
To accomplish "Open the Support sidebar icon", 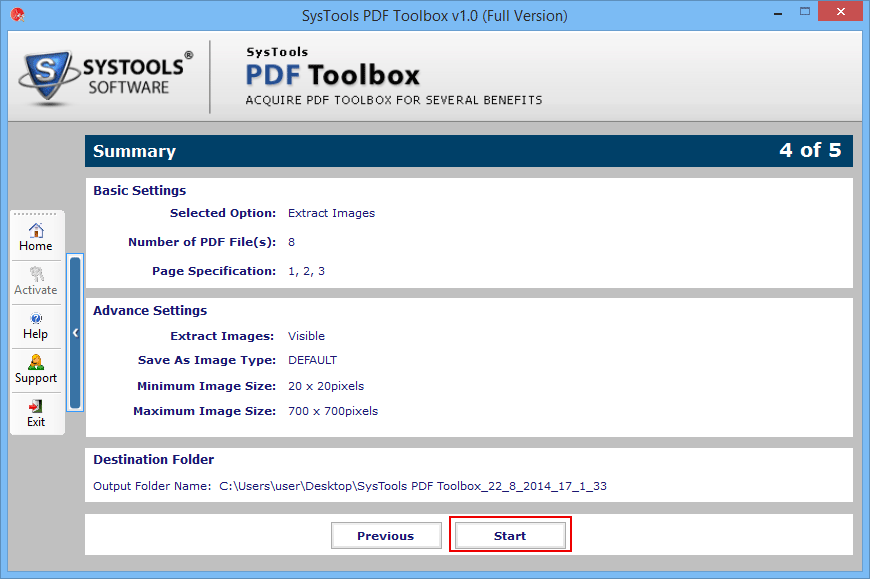I will 36,369.
